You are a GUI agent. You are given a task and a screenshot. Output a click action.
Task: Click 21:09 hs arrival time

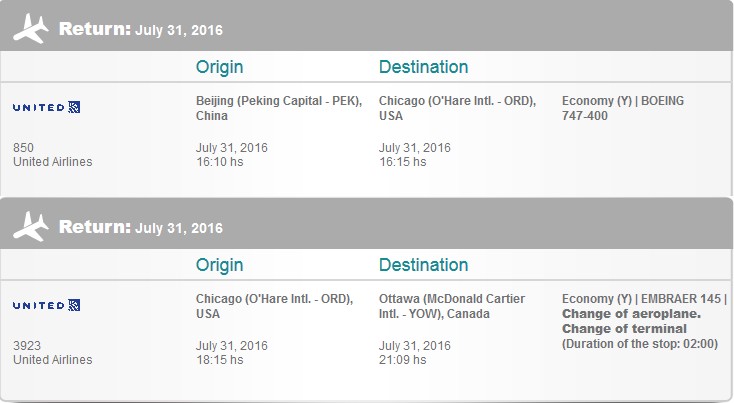click(403, 360)
